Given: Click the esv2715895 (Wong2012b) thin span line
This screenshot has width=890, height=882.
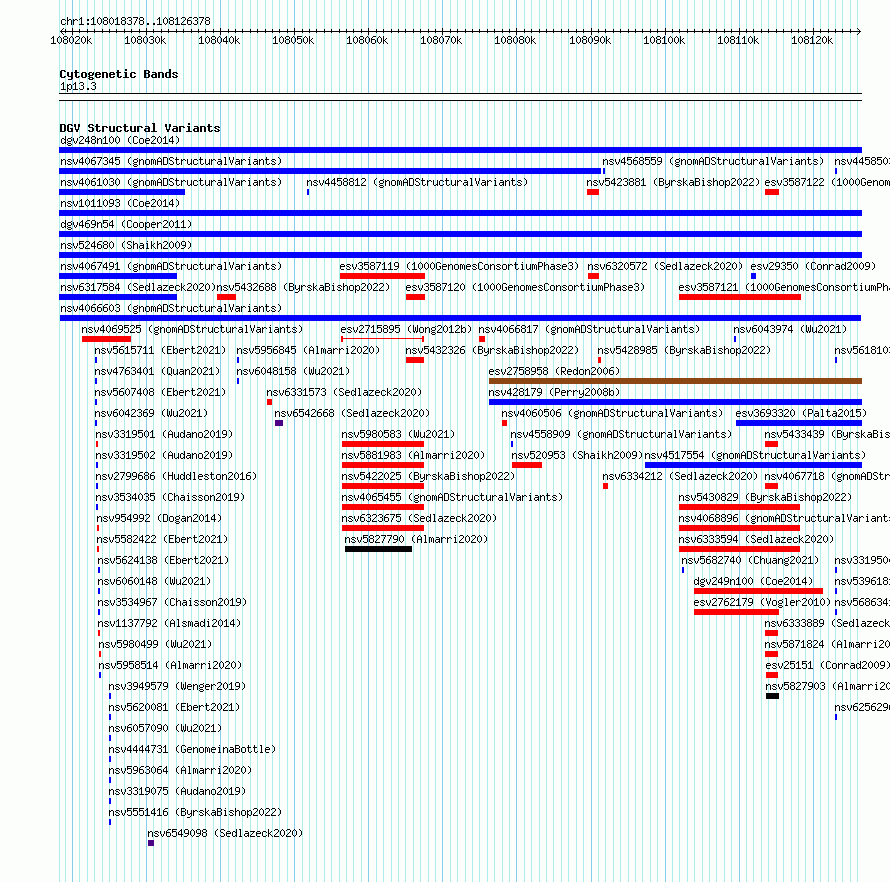Looking at the screenshot, I should pos(383,339).
